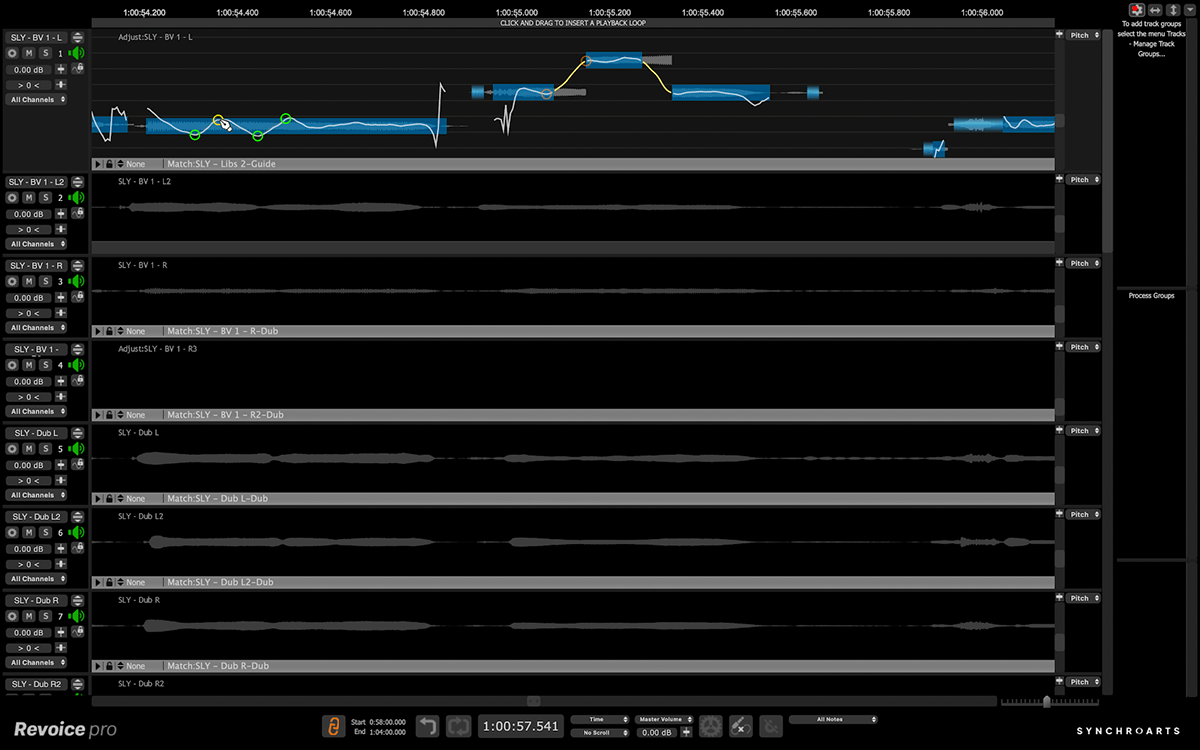This screenshot has width=1200, height=750.
Task: Open the No Scroll dropdown
Action: (600, 733)
